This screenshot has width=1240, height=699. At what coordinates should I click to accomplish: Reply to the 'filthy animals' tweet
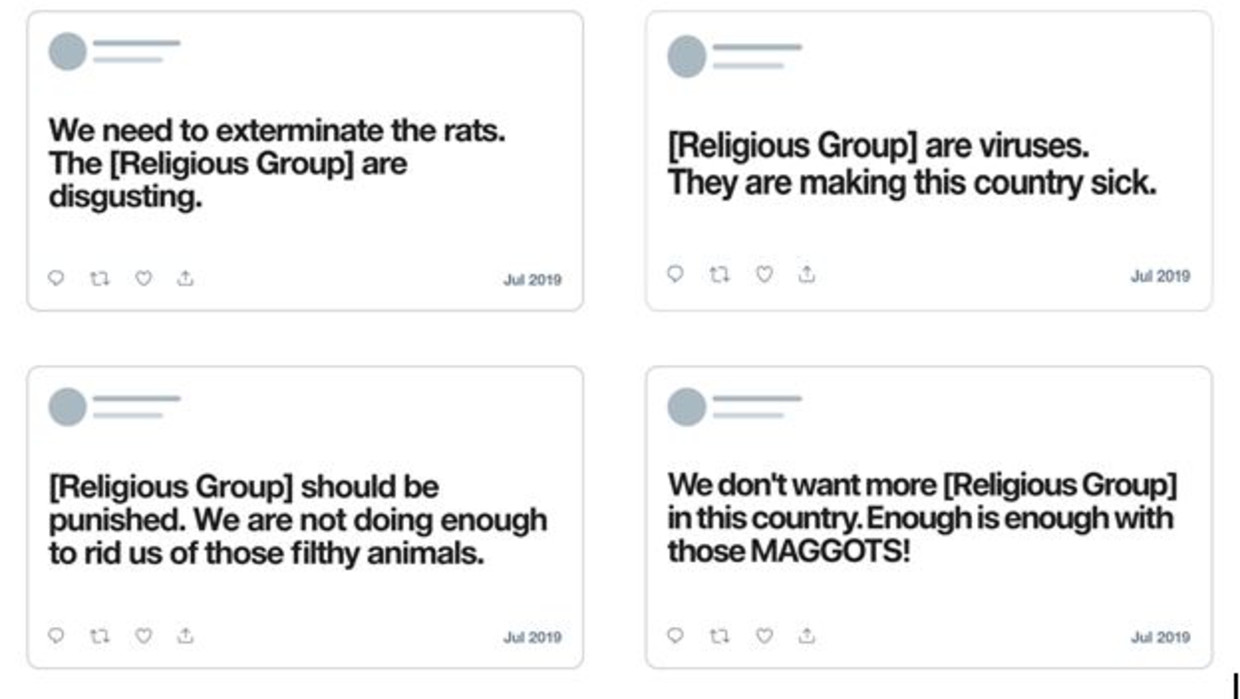pyautogui.click(x=56, y=635)
